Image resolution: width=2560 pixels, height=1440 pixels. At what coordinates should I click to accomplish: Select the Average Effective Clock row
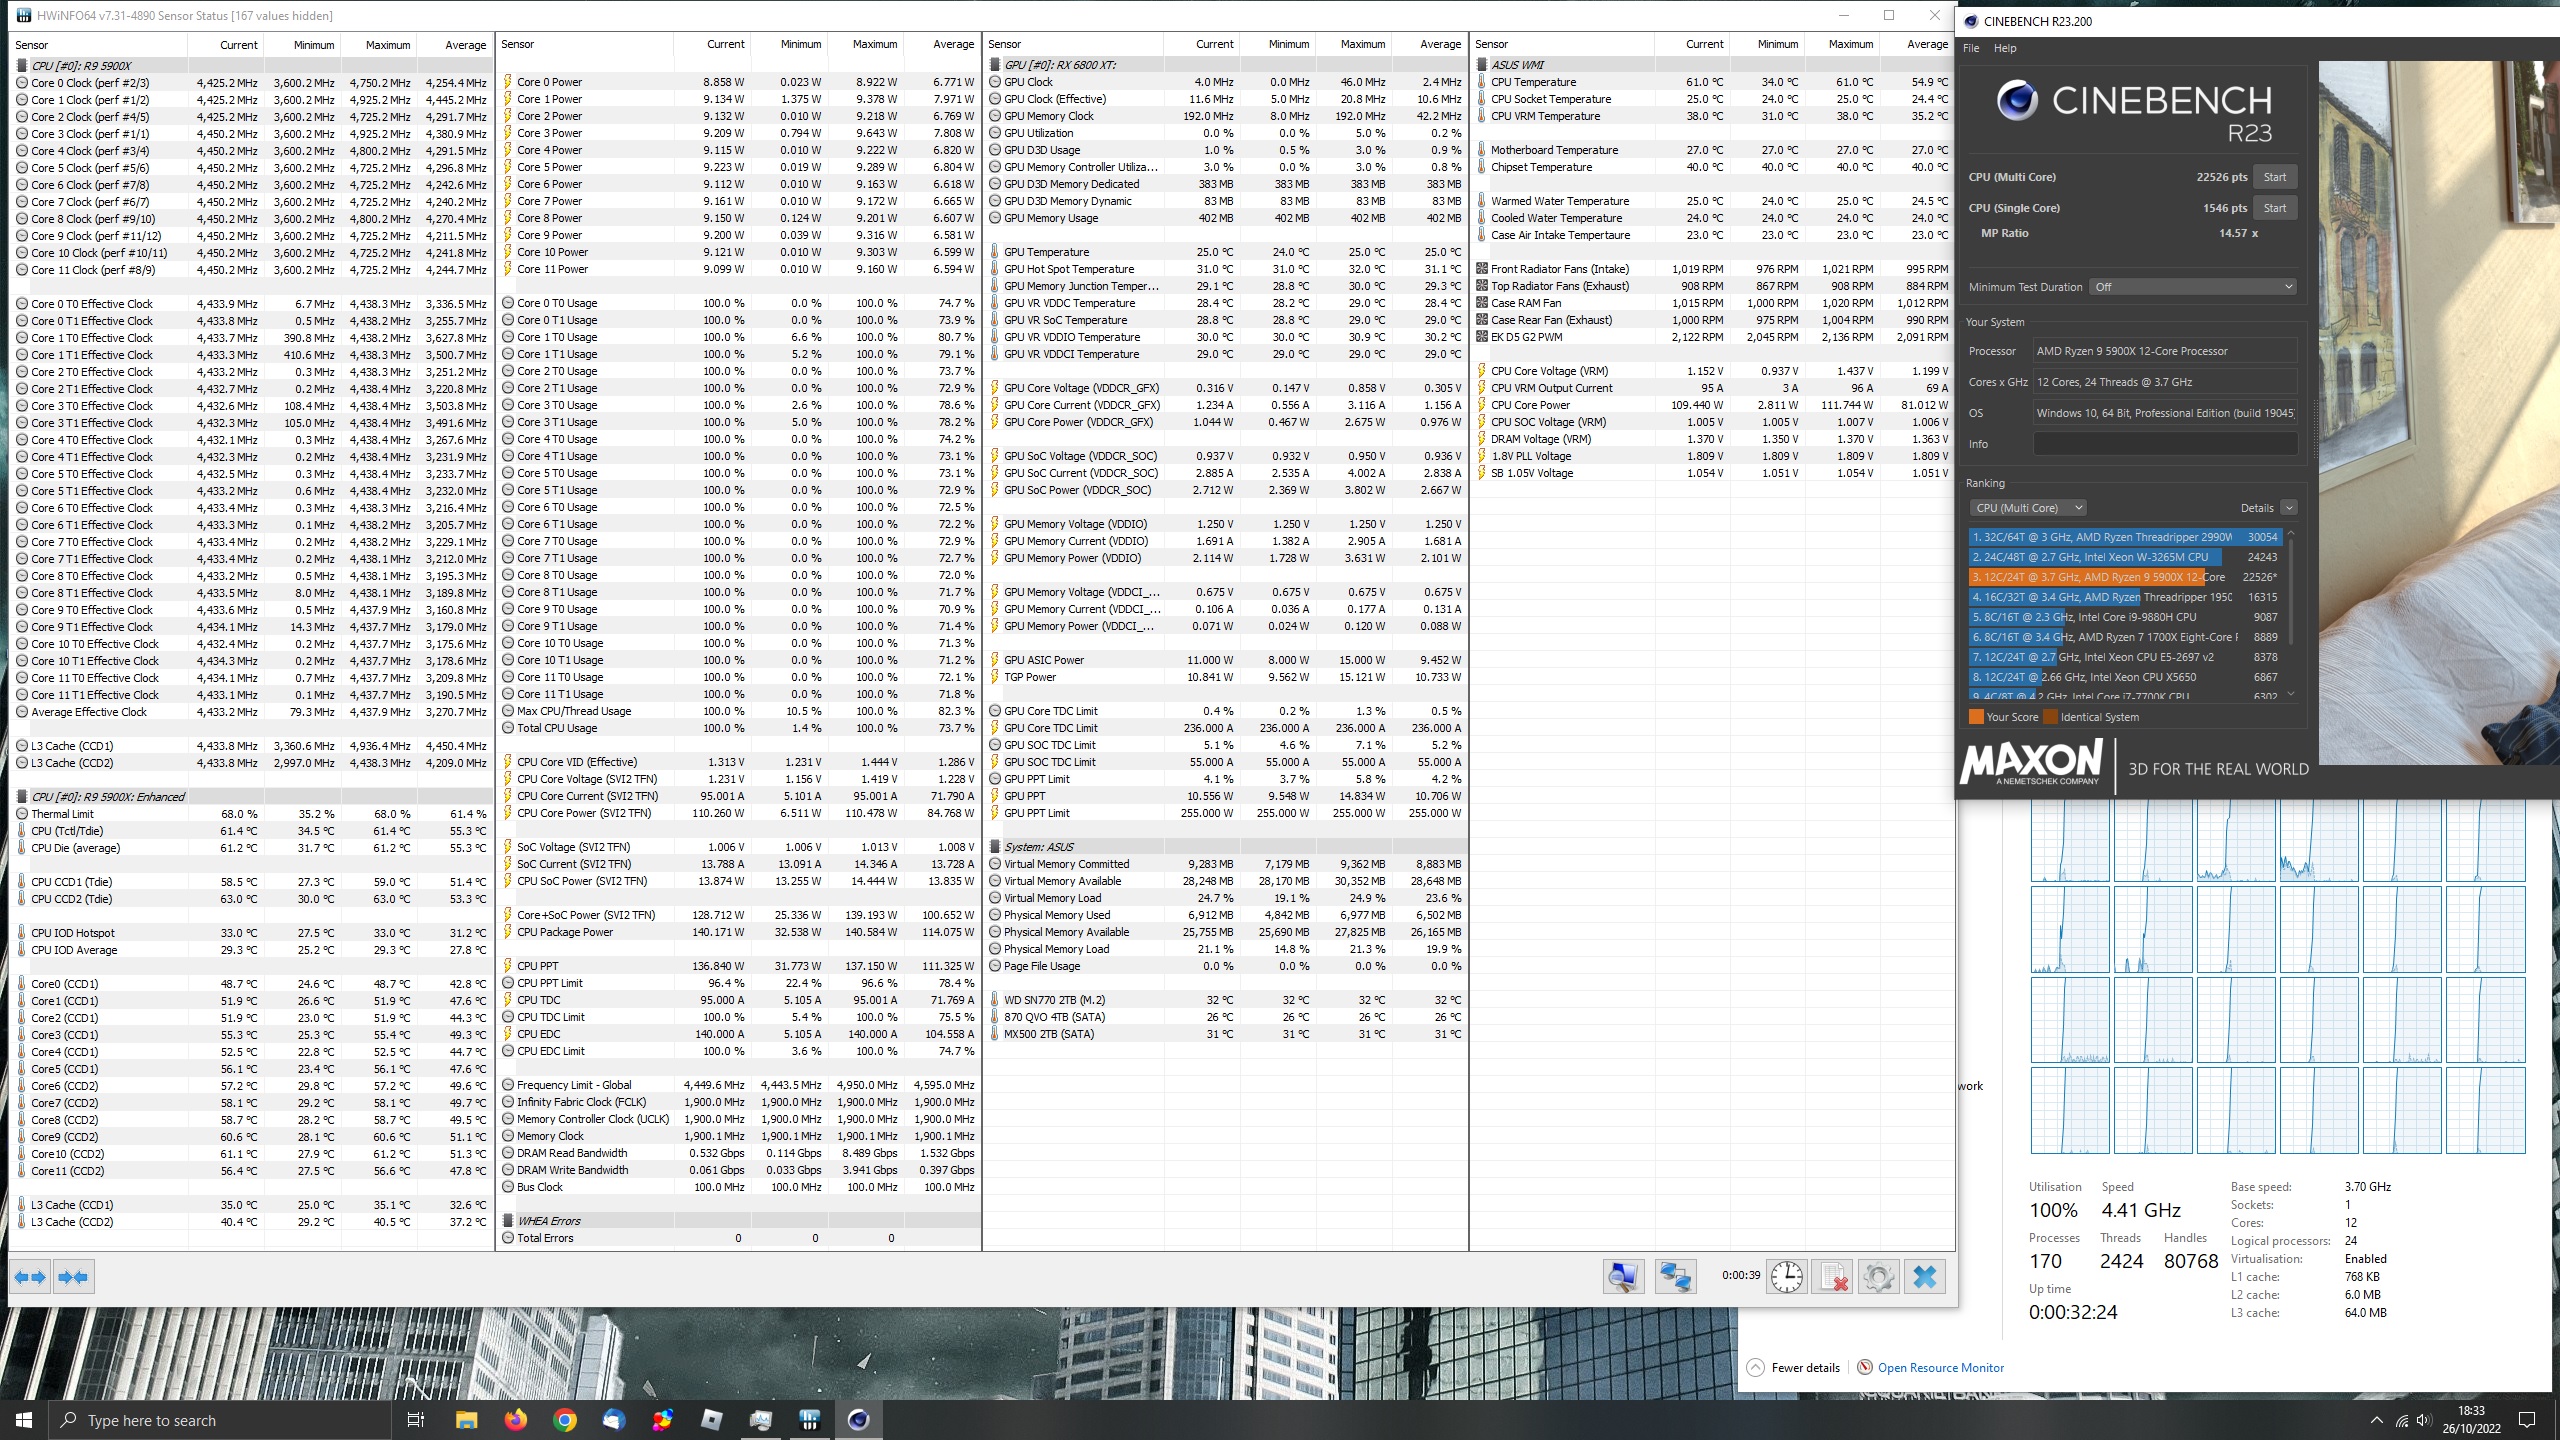tap(252, 712)
